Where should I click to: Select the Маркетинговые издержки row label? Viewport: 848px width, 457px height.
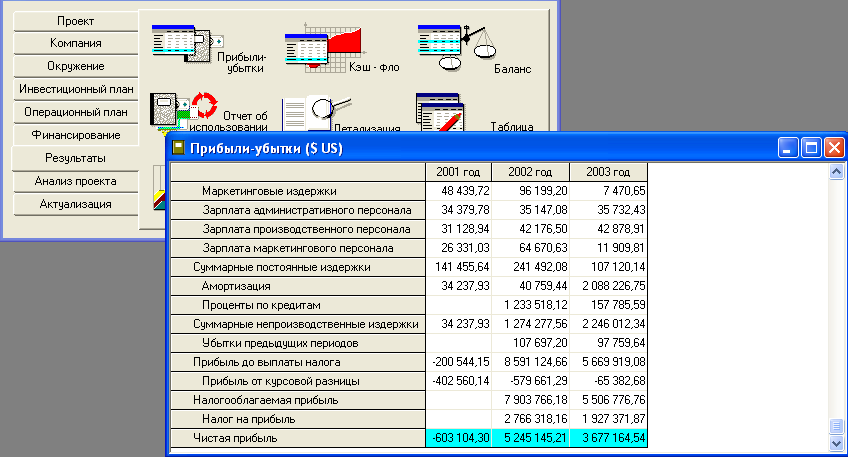(x=297, y=191)
